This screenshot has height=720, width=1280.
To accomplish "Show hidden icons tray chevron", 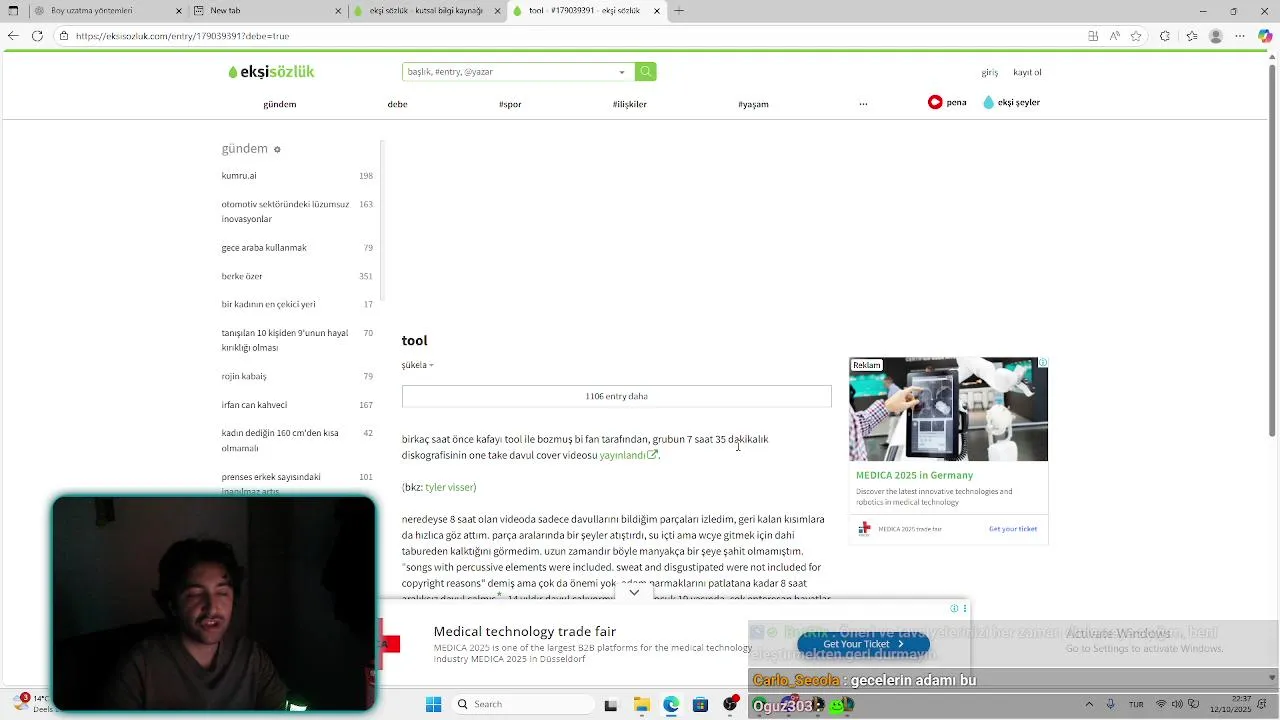I will tap(1089, 705).
